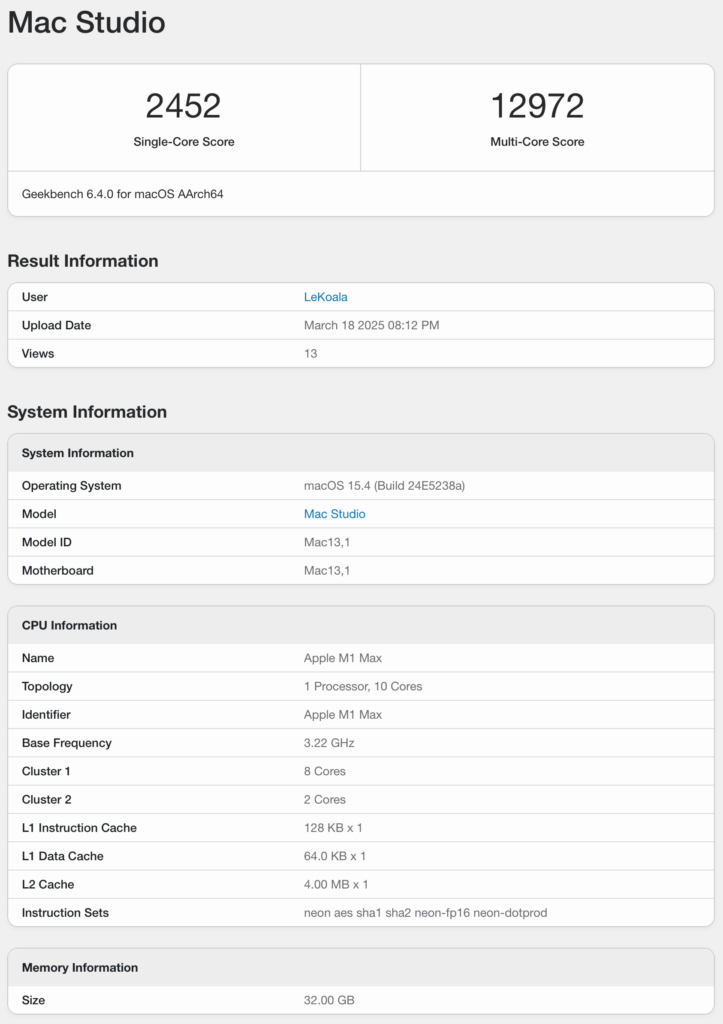Click the Views count of 13
The height and width of the screenshot is (1024, 723).
pyautogui.click(x=310, y=353)
